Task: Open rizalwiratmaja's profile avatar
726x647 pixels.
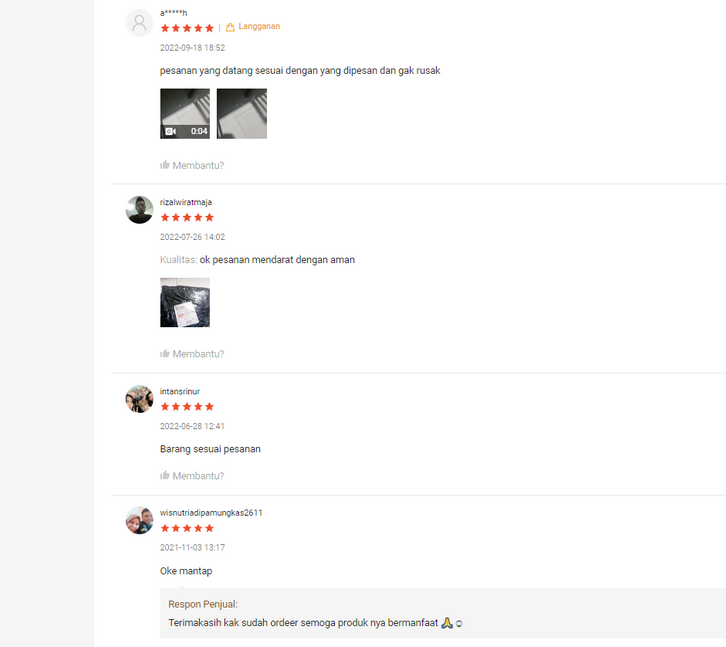Action: pos(139,210)
